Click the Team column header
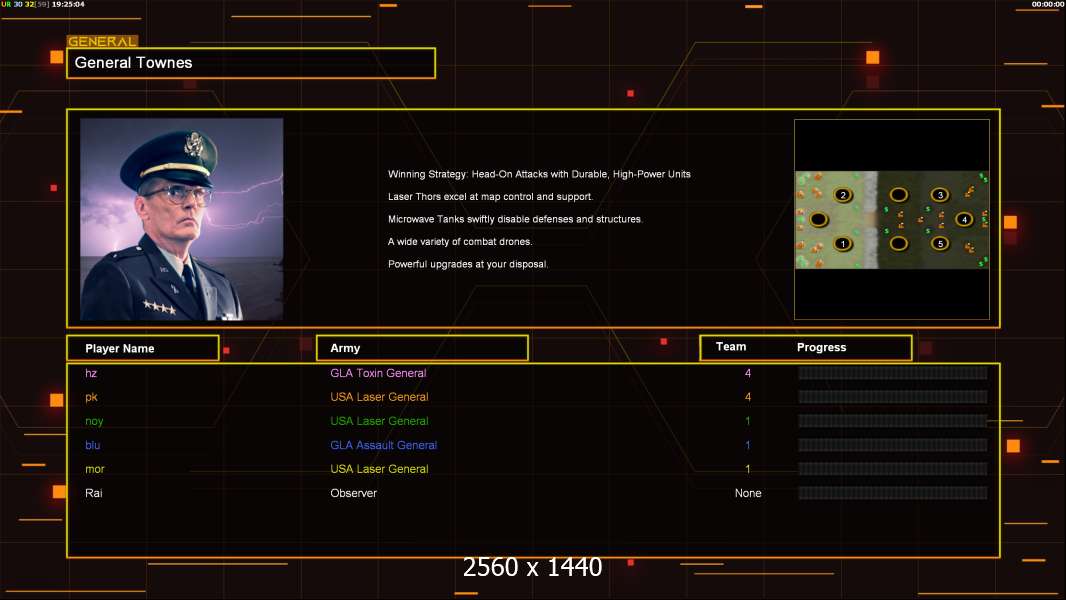Viewport: 1066px width, 600px height. 731,347
